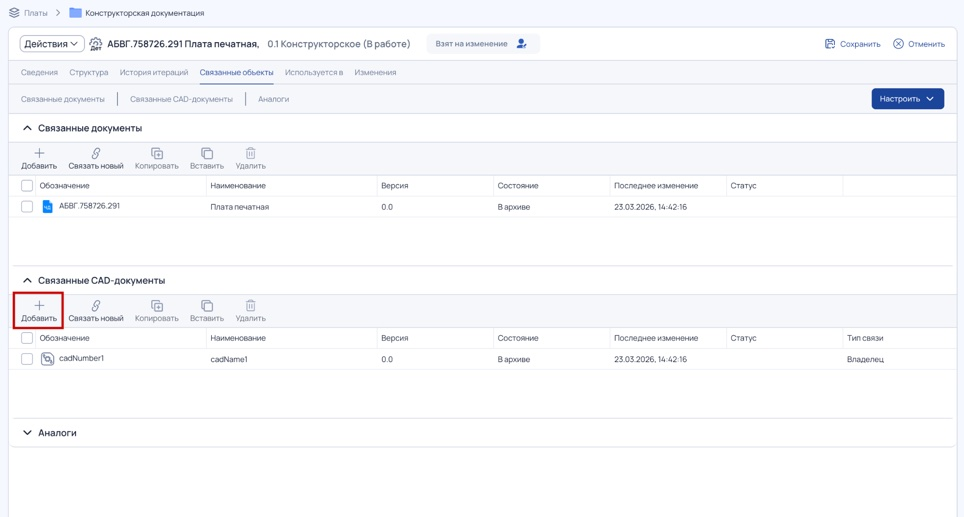This screenshot has width=964, height=517.
Task: Switch to the Структура tab
Action: click(89, 72)
